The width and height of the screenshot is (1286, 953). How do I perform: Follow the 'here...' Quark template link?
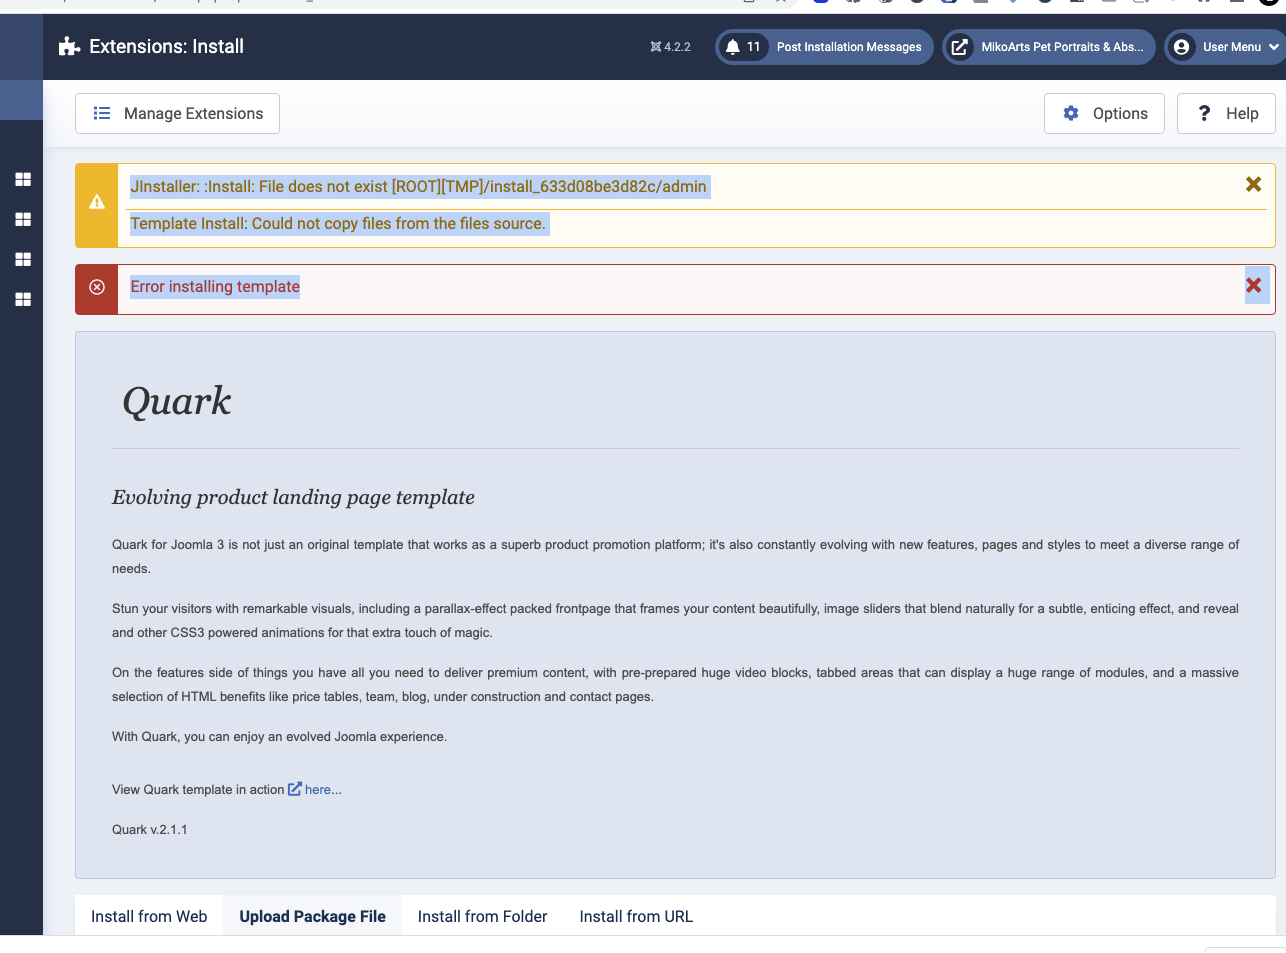(x=322, y=790)
